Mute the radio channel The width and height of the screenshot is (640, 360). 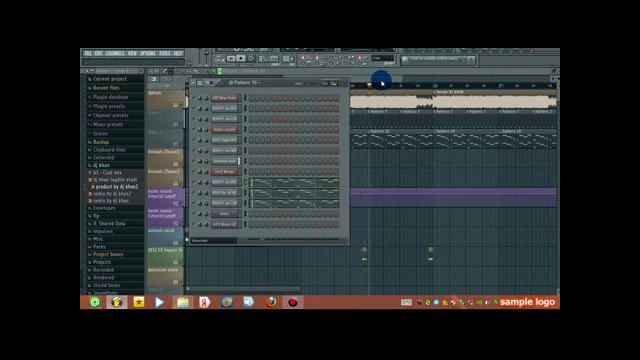194,213
